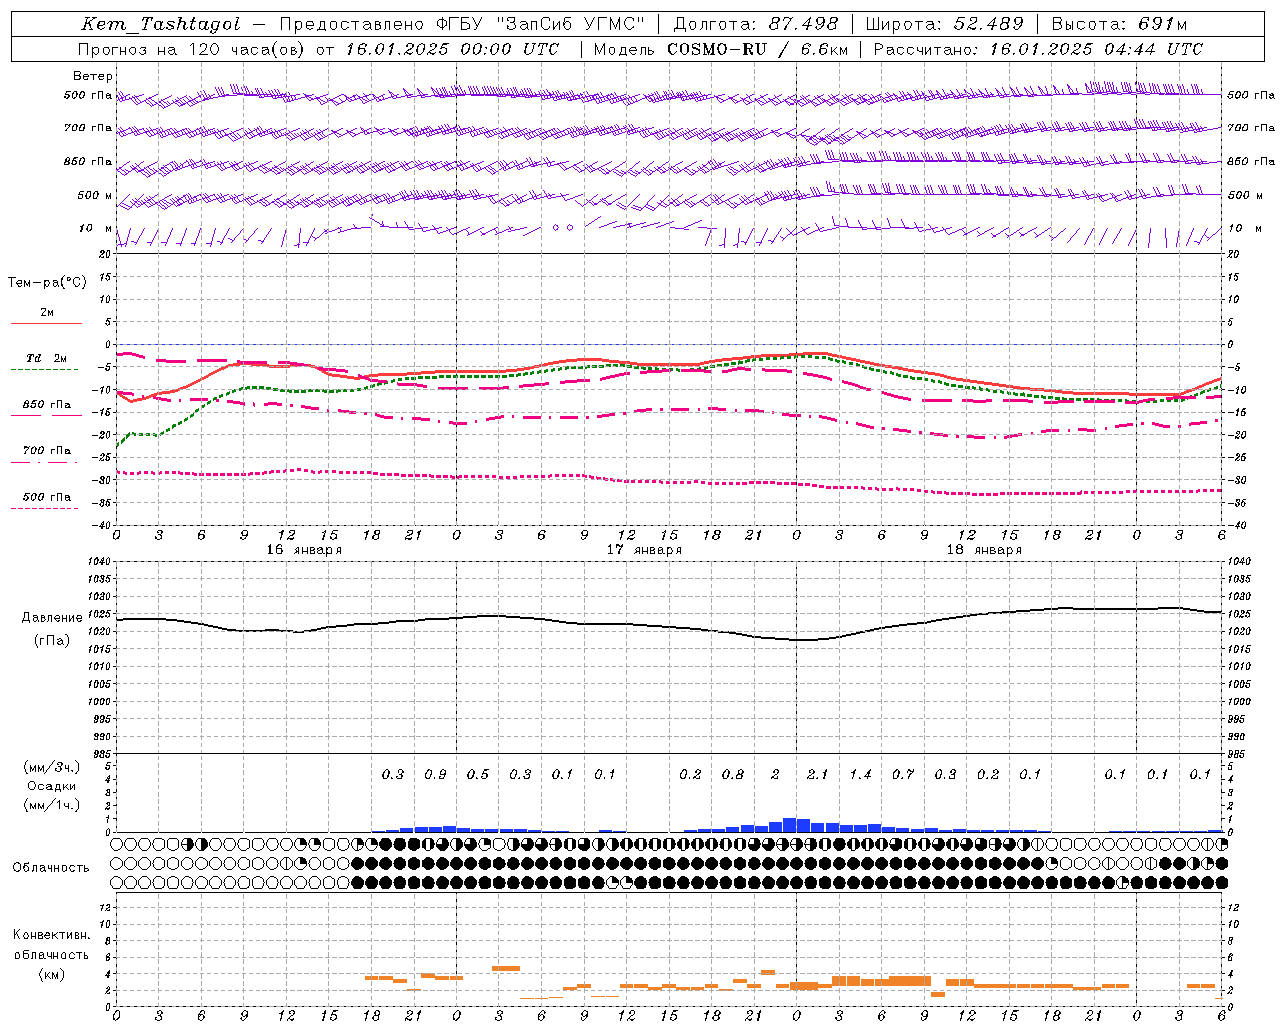This screenshot has width=1280, height=1024.
Task: Click the 12 value on the left convective cloud axis
Action: point(107,908)
